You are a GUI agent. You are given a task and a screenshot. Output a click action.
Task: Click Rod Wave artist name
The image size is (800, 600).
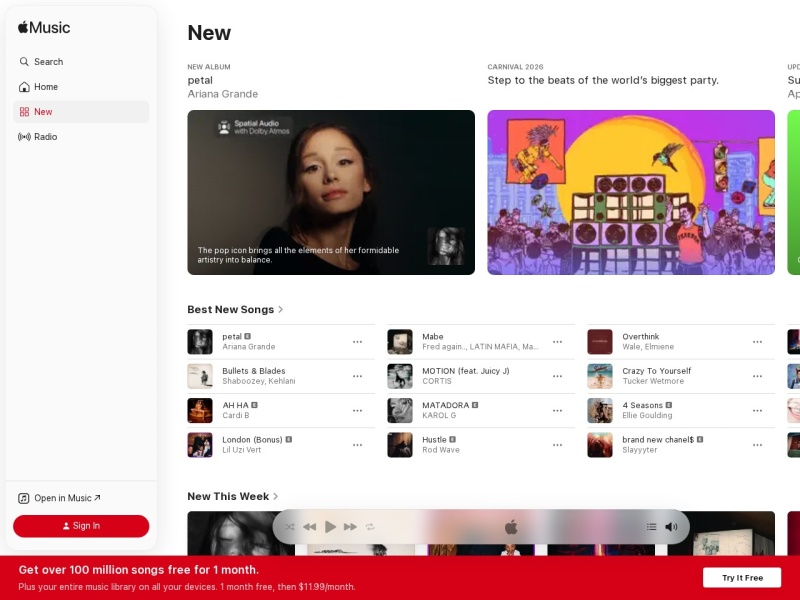[441, 450]
